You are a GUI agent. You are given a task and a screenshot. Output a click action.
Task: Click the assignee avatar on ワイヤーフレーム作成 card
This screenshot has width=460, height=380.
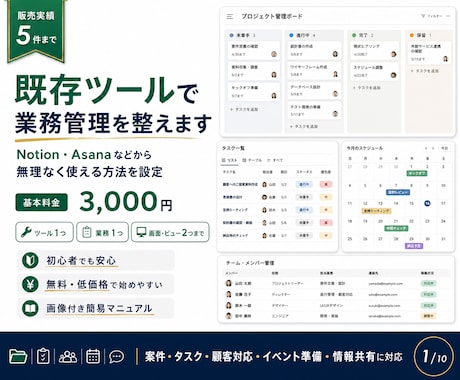point(335,74)
